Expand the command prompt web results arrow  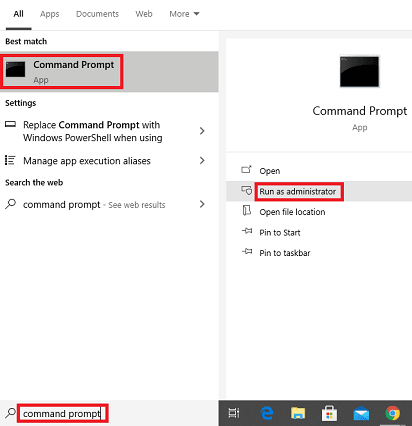[x=202, y=204]
